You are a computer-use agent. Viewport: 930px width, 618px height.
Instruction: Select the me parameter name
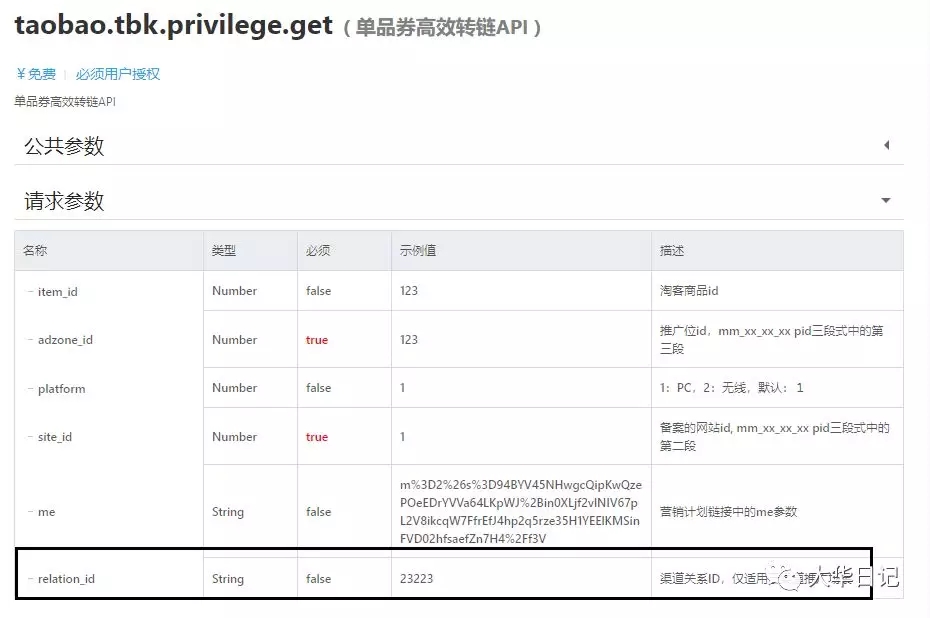[46, 512]
